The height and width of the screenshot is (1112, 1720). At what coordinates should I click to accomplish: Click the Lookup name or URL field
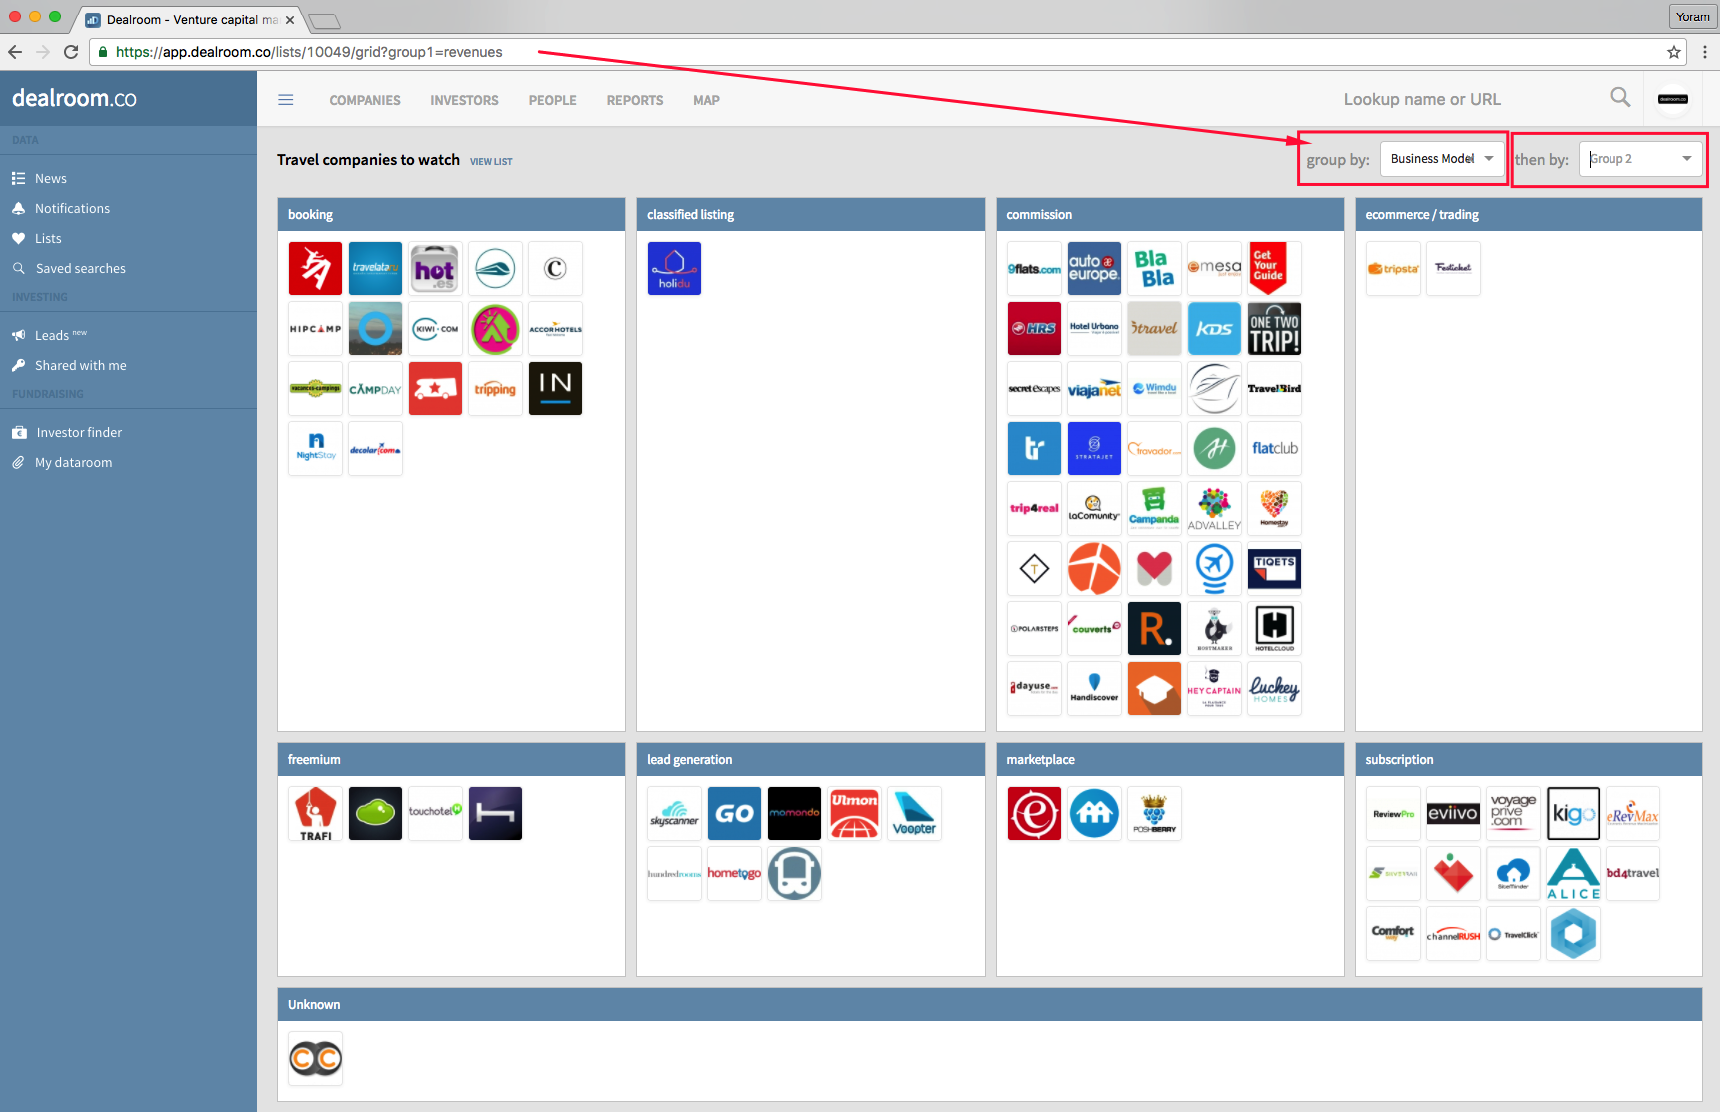(1421, 99)
